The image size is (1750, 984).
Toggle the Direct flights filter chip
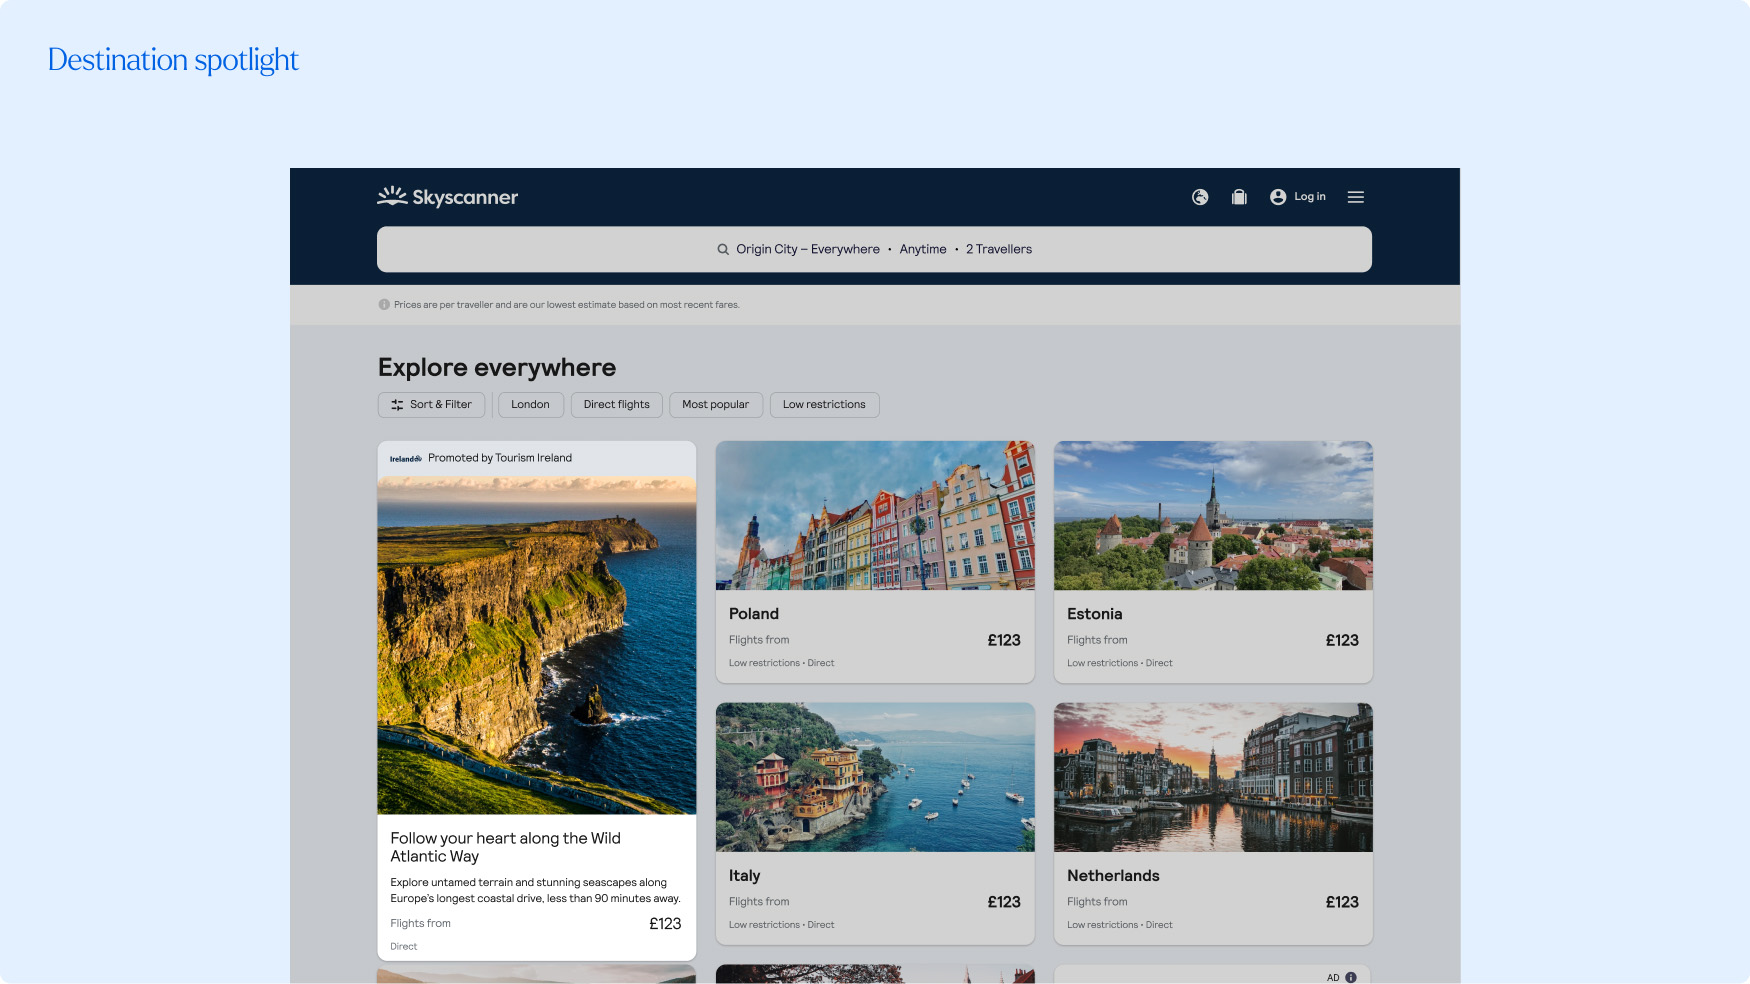click(x=616, y=405)
